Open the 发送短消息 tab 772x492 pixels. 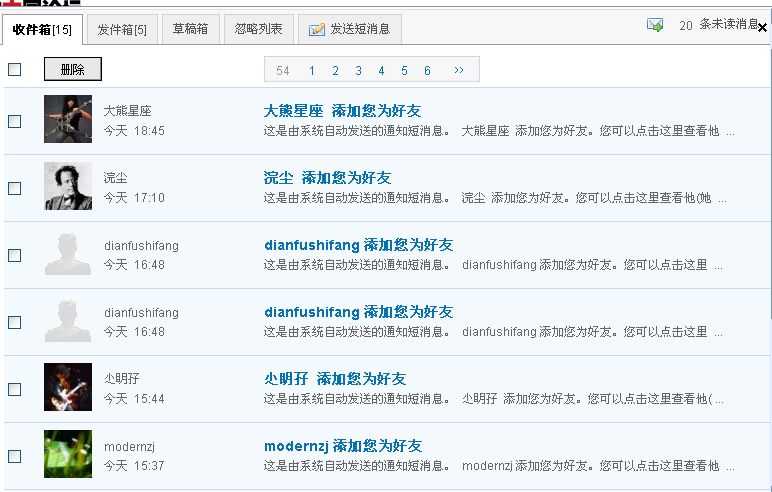[350, 29]
